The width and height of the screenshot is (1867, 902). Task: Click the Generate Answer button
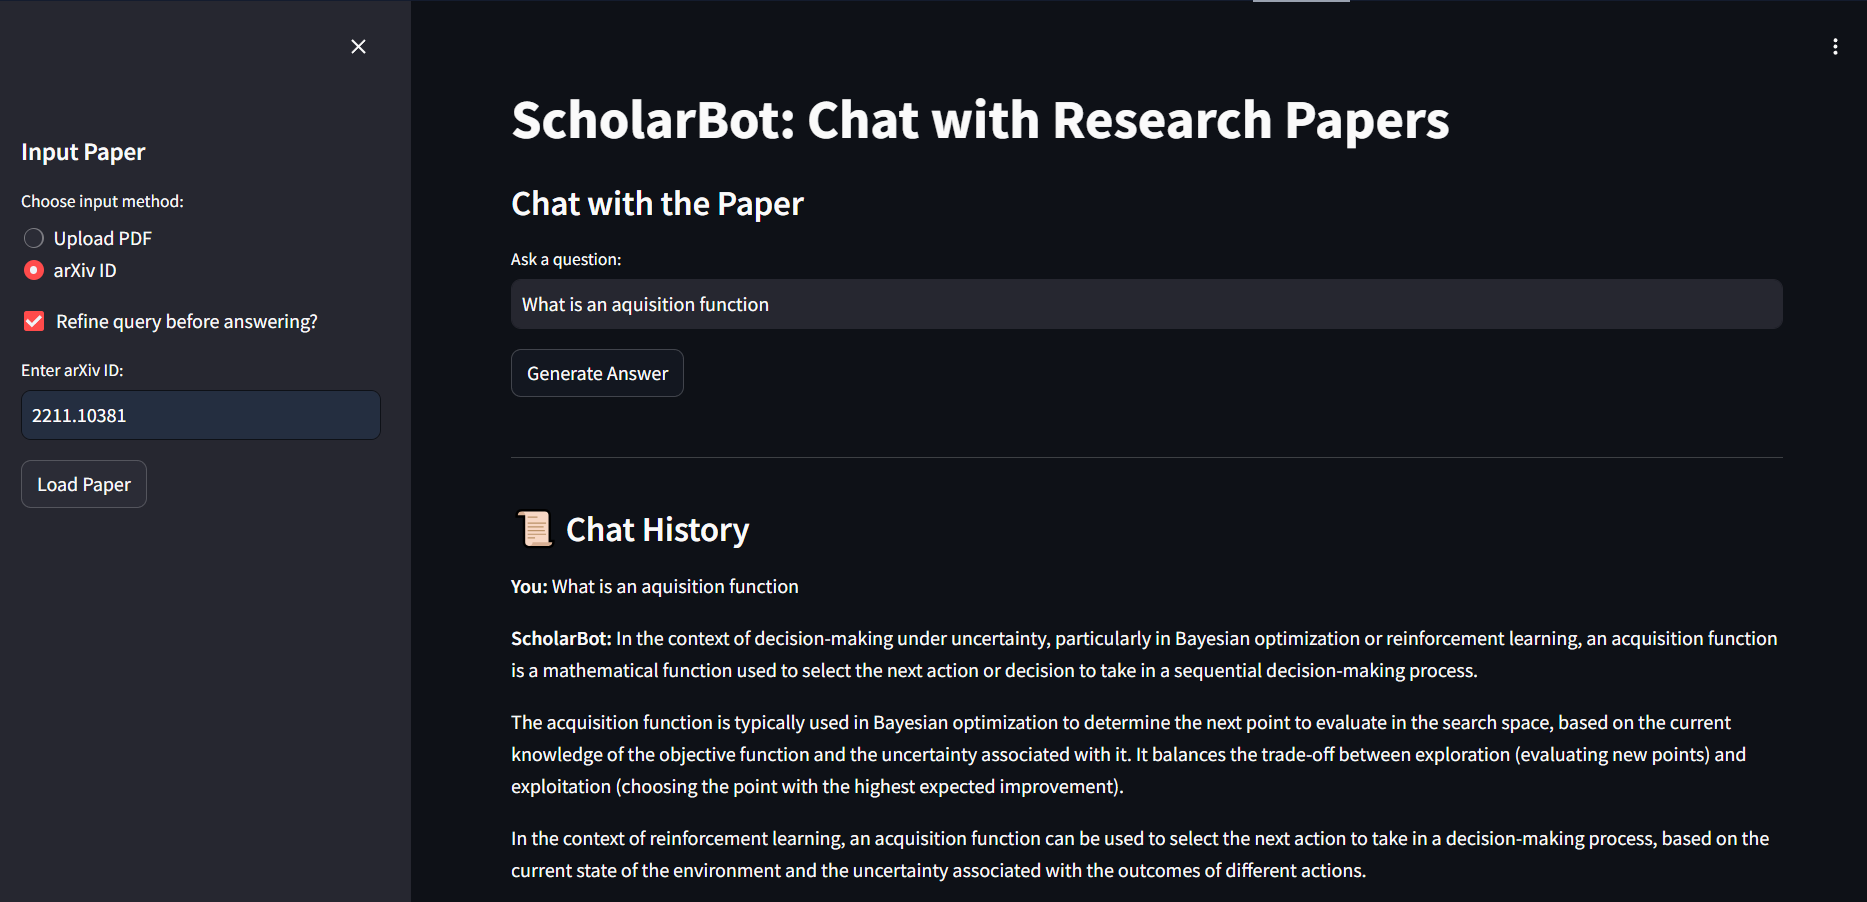pos(597,373)
